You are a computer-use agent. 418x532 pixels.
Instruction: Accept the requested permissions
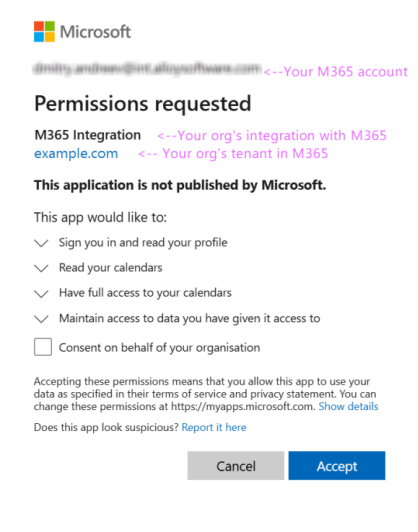[337, 466]
